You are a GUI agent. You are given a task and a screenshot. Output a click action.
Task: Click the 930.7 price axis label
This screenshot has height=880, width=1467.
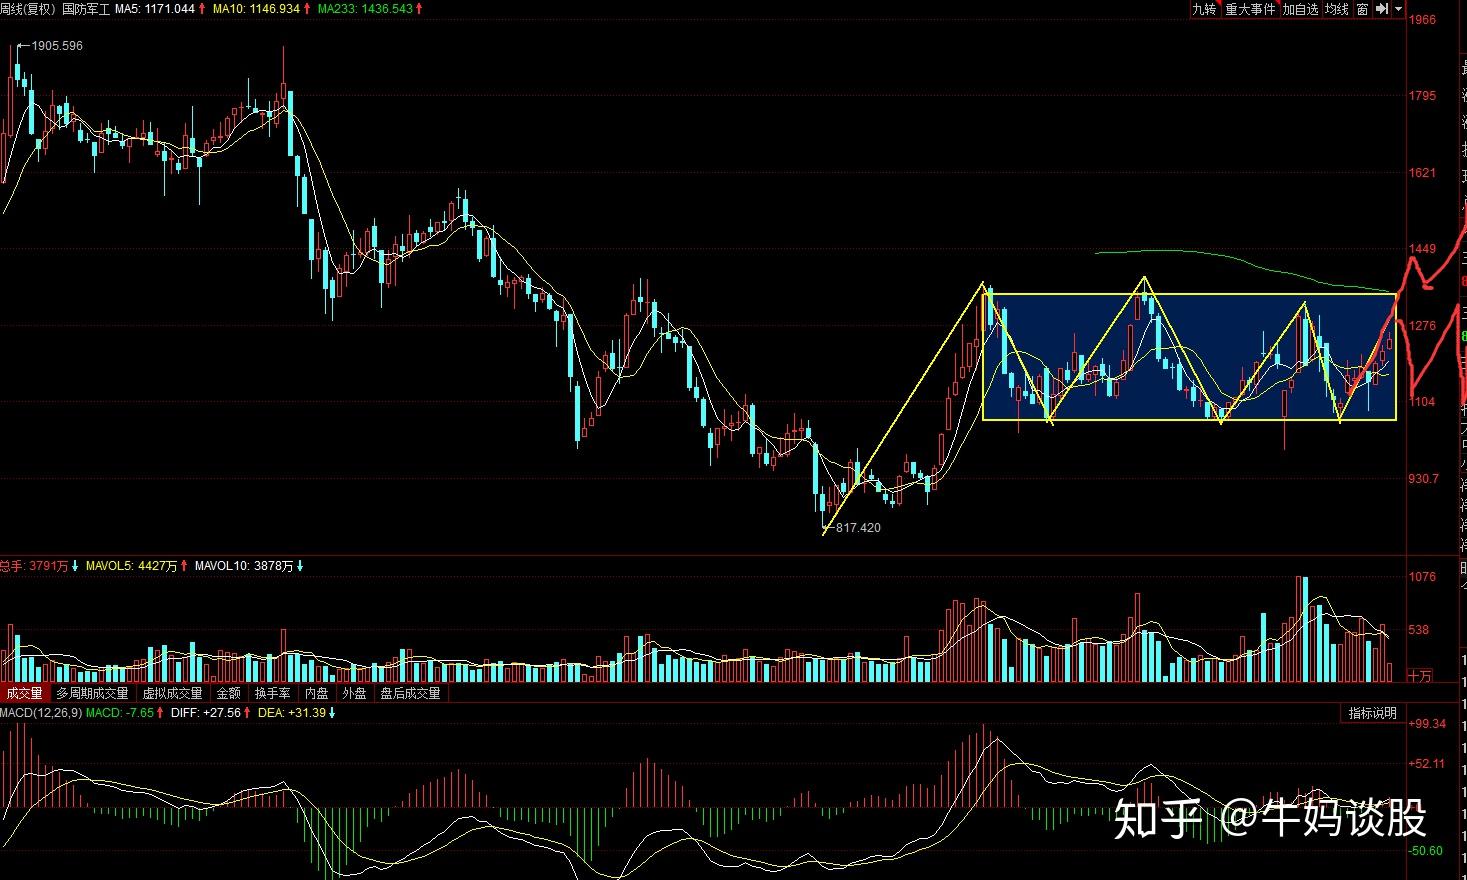[x=1424, y=479]
